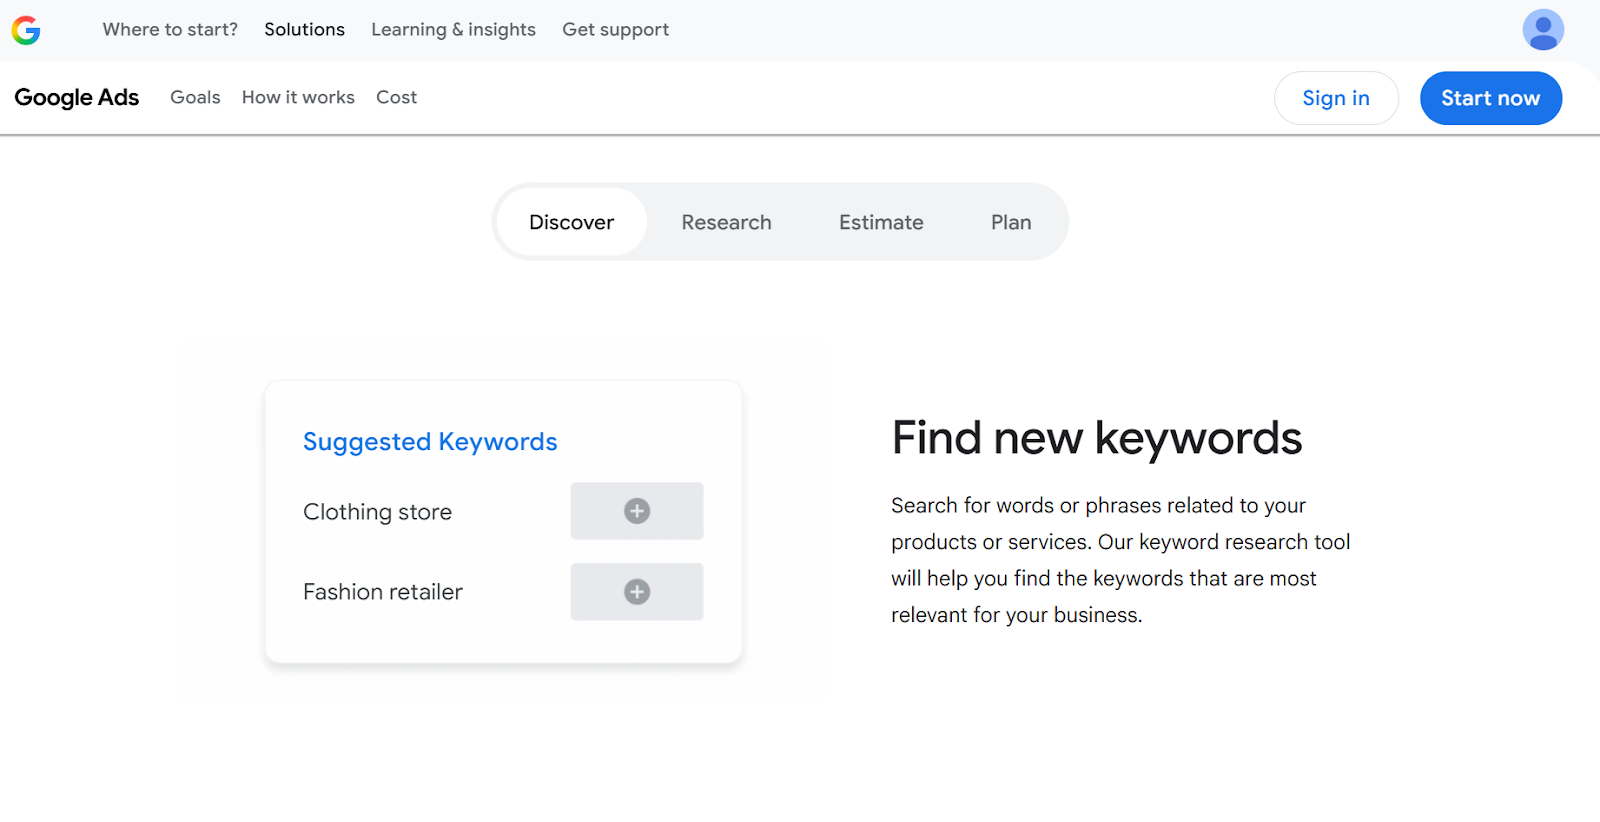Navigate to How it works
The image size is (1600, 822).
[298, 98]
